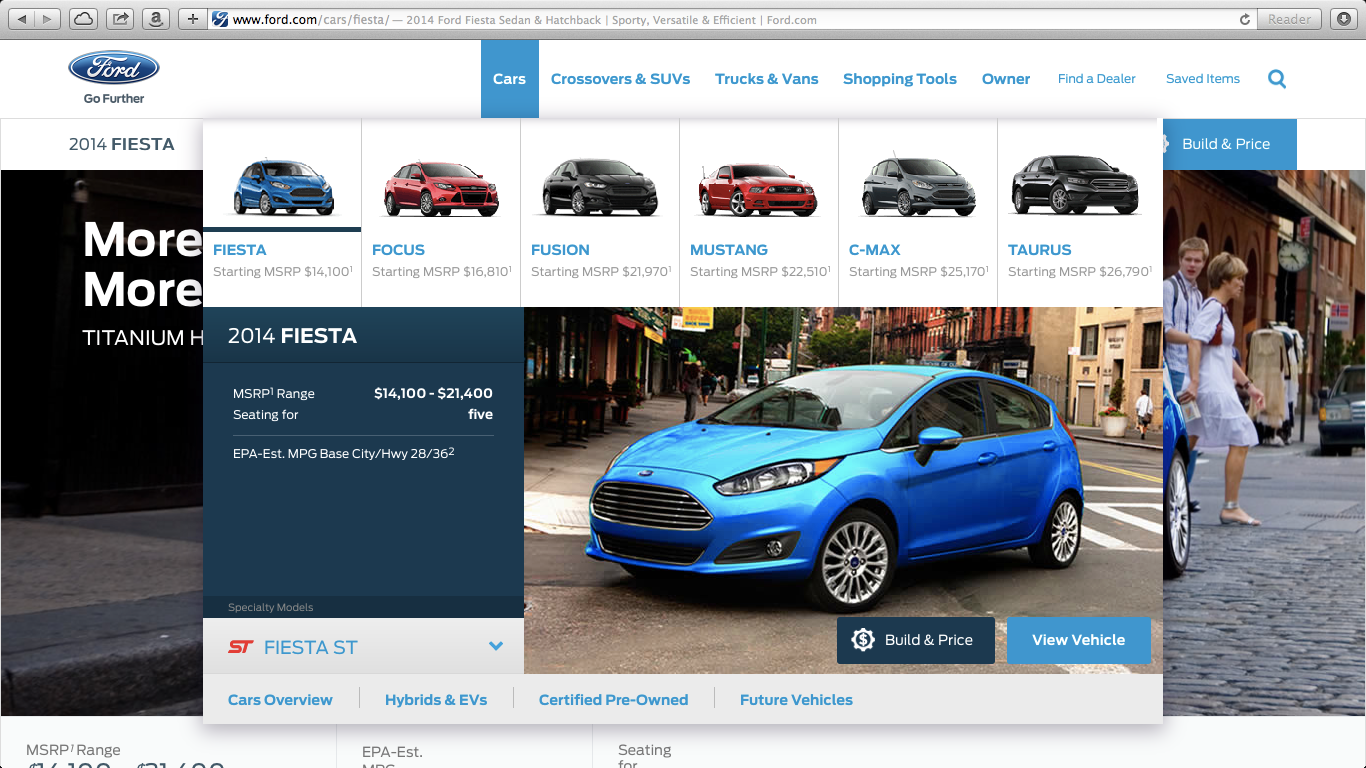Click the Ford favicon in address bar
Viewport: 1366px width, 768px height.
click(x=221, y=19)
